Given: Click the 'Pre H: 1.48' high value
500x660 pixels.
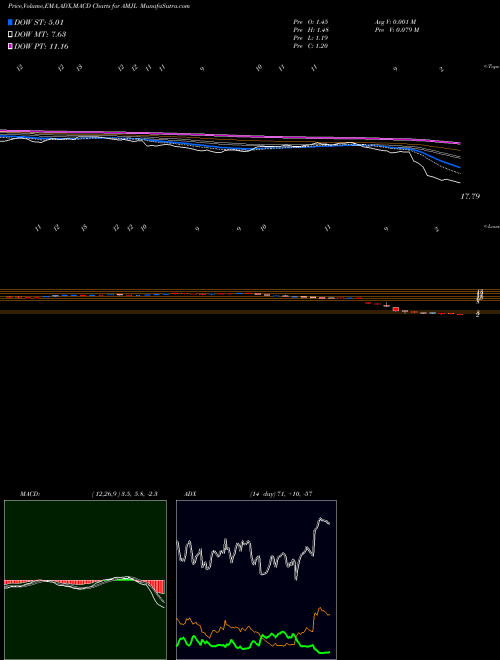Looking at the screenshot, I should pos(311,30).
